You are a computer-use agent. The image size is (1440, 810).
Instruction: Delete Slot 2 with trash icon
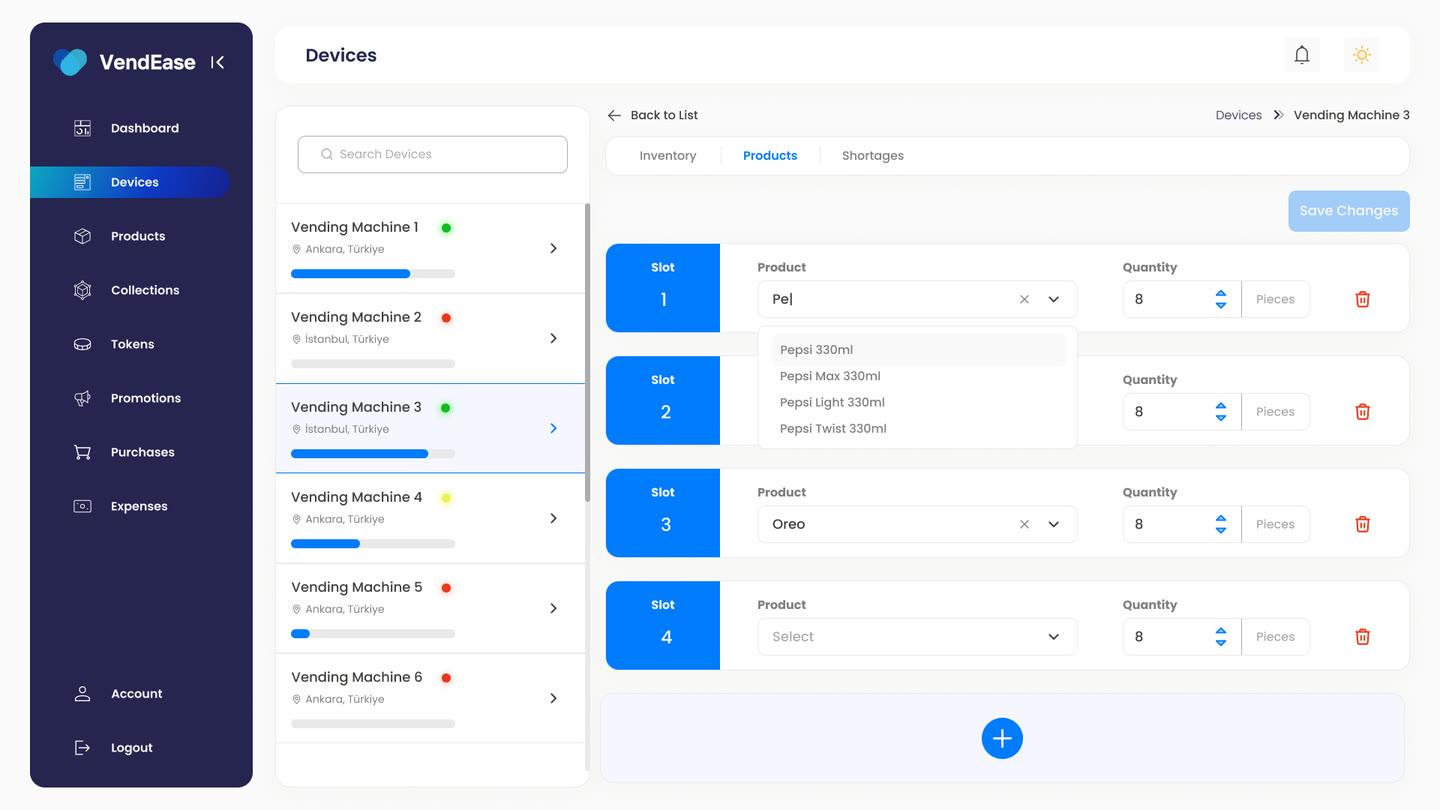[x=1362, y=412]
